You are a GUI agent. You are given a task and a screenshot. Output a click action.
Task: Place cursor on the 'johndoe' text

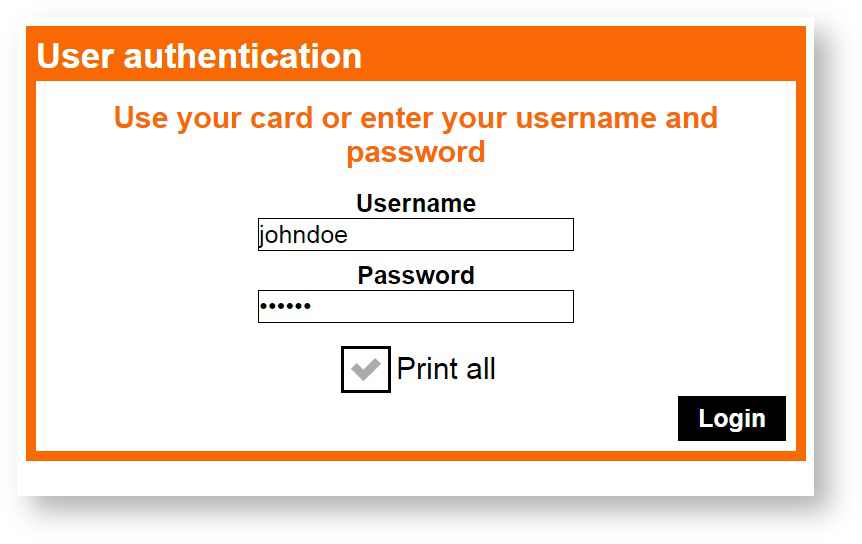(x=303, y=235)
